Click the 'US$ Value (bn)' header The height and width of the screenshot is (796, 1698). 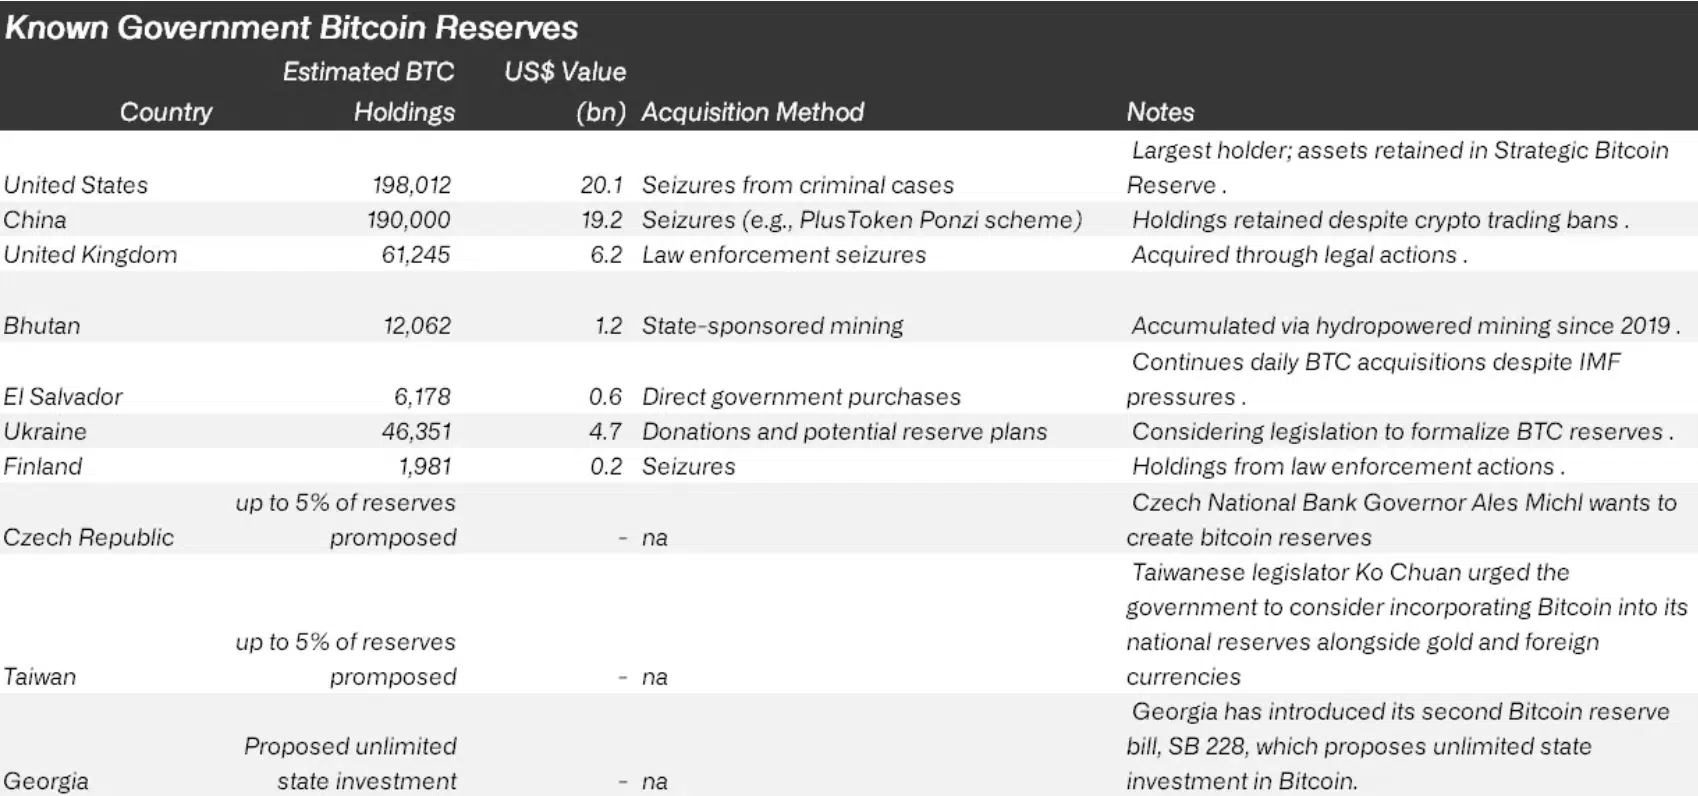566,92
